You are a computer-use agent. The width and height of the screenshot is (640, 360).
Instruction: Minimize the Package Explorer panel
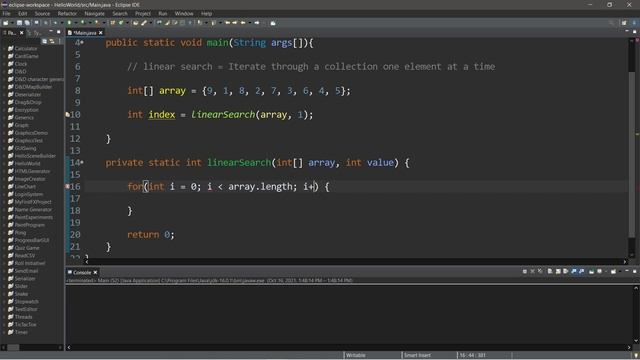[x=51, y=31]
